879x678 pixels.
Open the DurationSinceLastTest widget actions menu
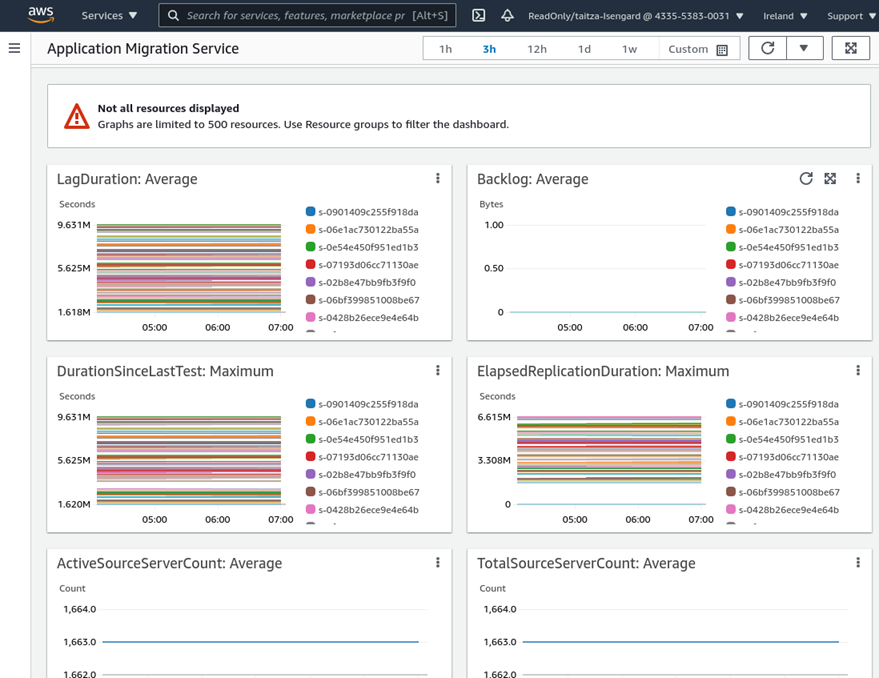[x=438, y=371]
